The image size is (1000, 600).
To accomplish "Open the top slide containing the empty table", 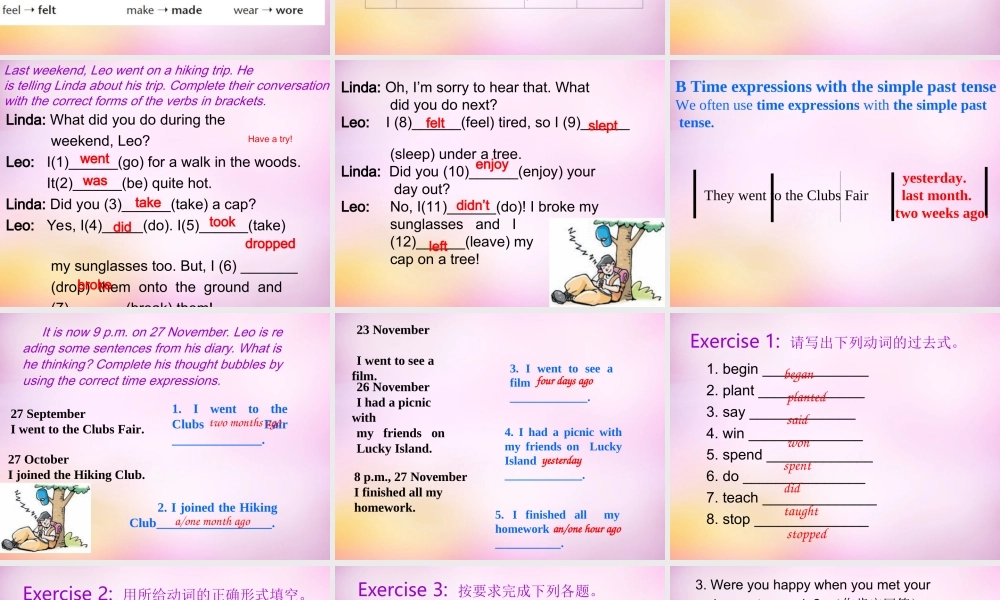I will click(x=500, y=25).
